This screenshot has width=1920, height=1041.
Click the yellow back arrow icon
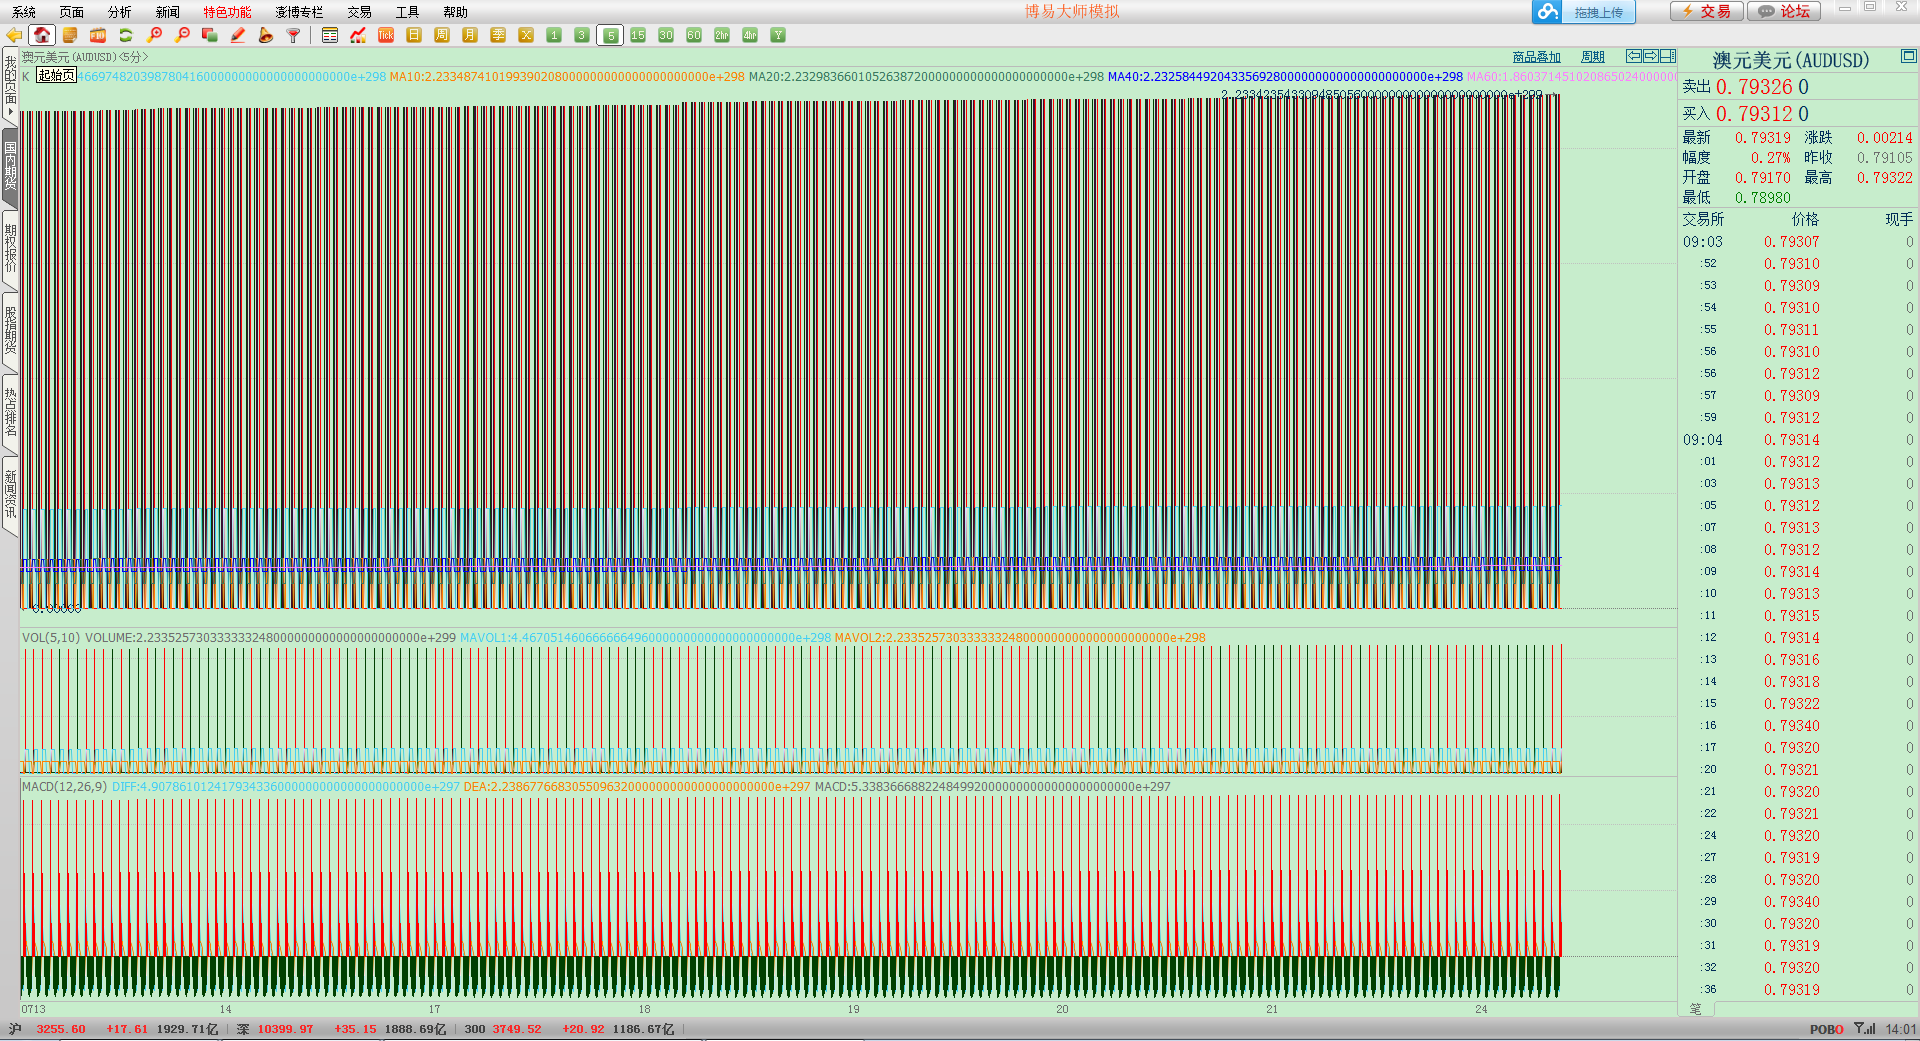coord(14,35)
